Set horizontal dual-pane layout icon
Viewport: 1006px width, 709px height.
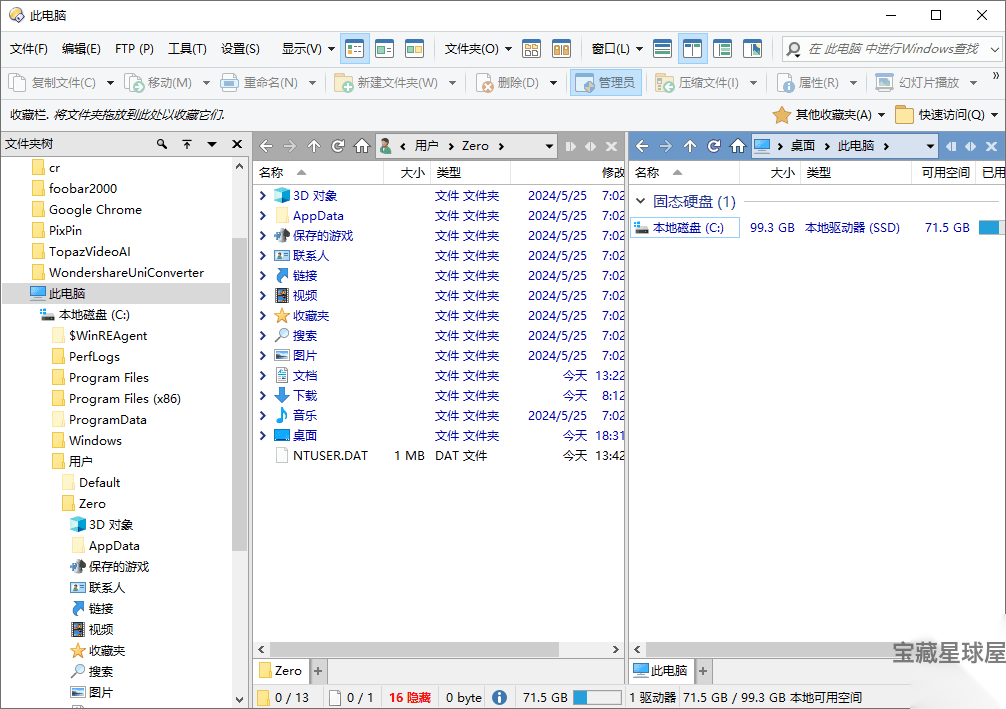[x=662, y=49]
